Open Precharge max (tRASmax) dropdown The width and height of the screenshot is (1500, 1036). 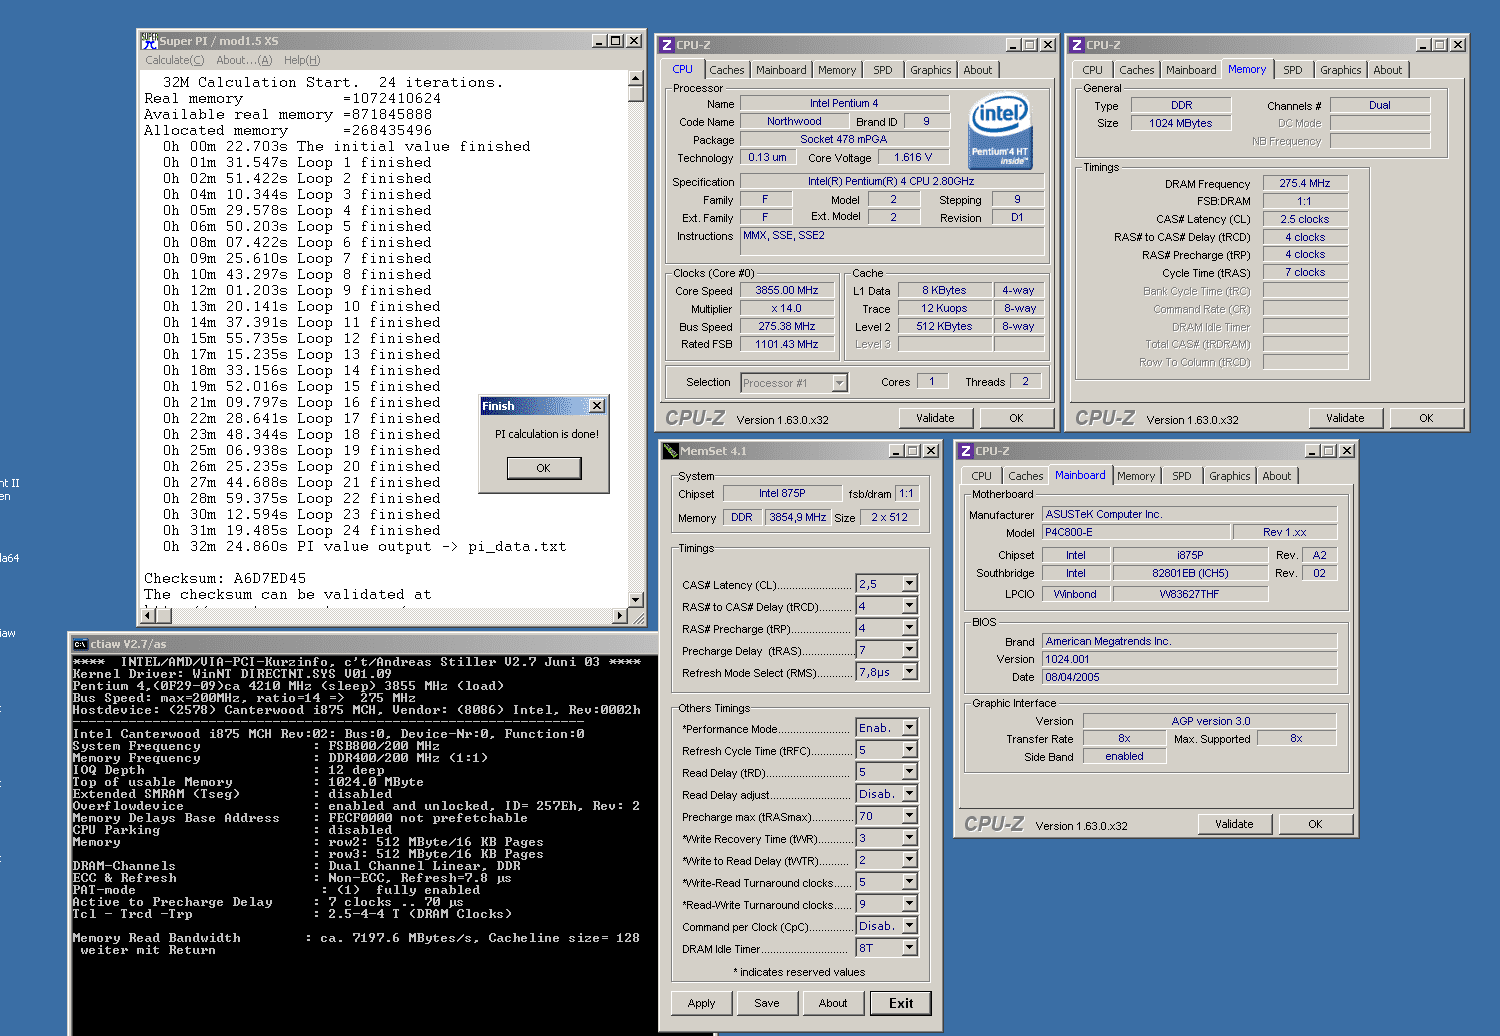[x=910, y=816]
